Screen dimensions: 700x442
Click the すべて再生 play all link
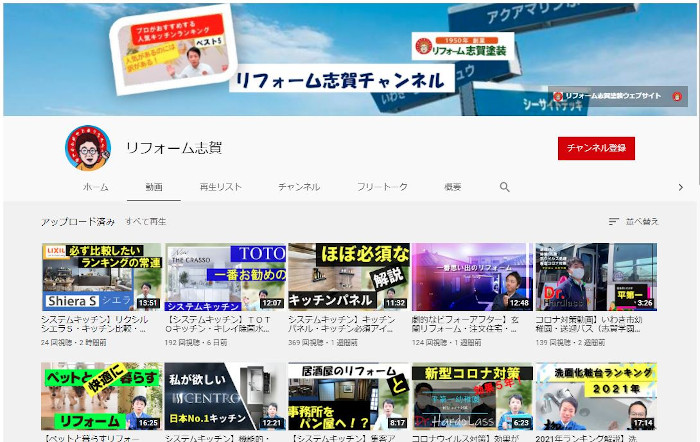click(146, 221)
